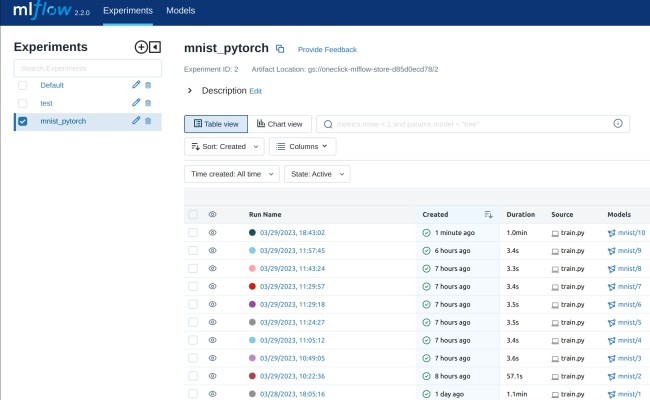650x400 pixels.
Task: Select the 11:57:45 run checkbox
Action: coord(193,250)
